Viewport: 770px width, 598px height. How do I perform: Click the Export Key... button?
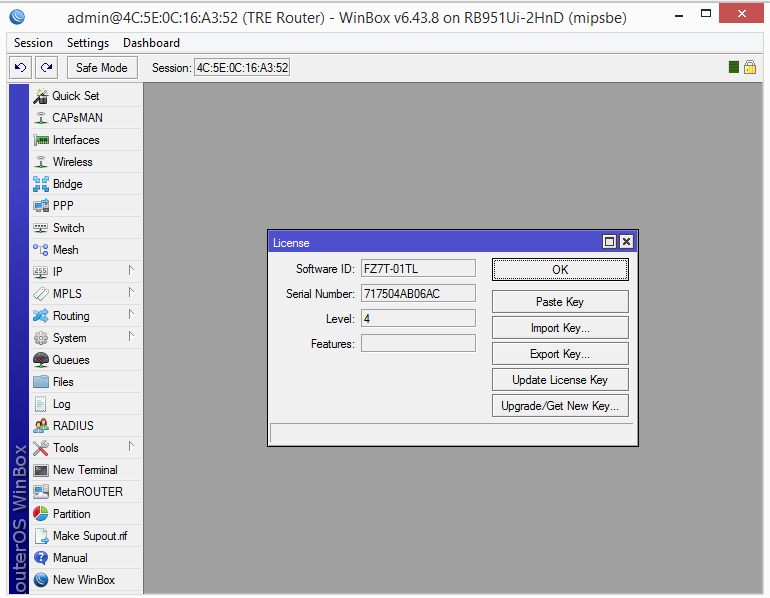pos(560,353)
